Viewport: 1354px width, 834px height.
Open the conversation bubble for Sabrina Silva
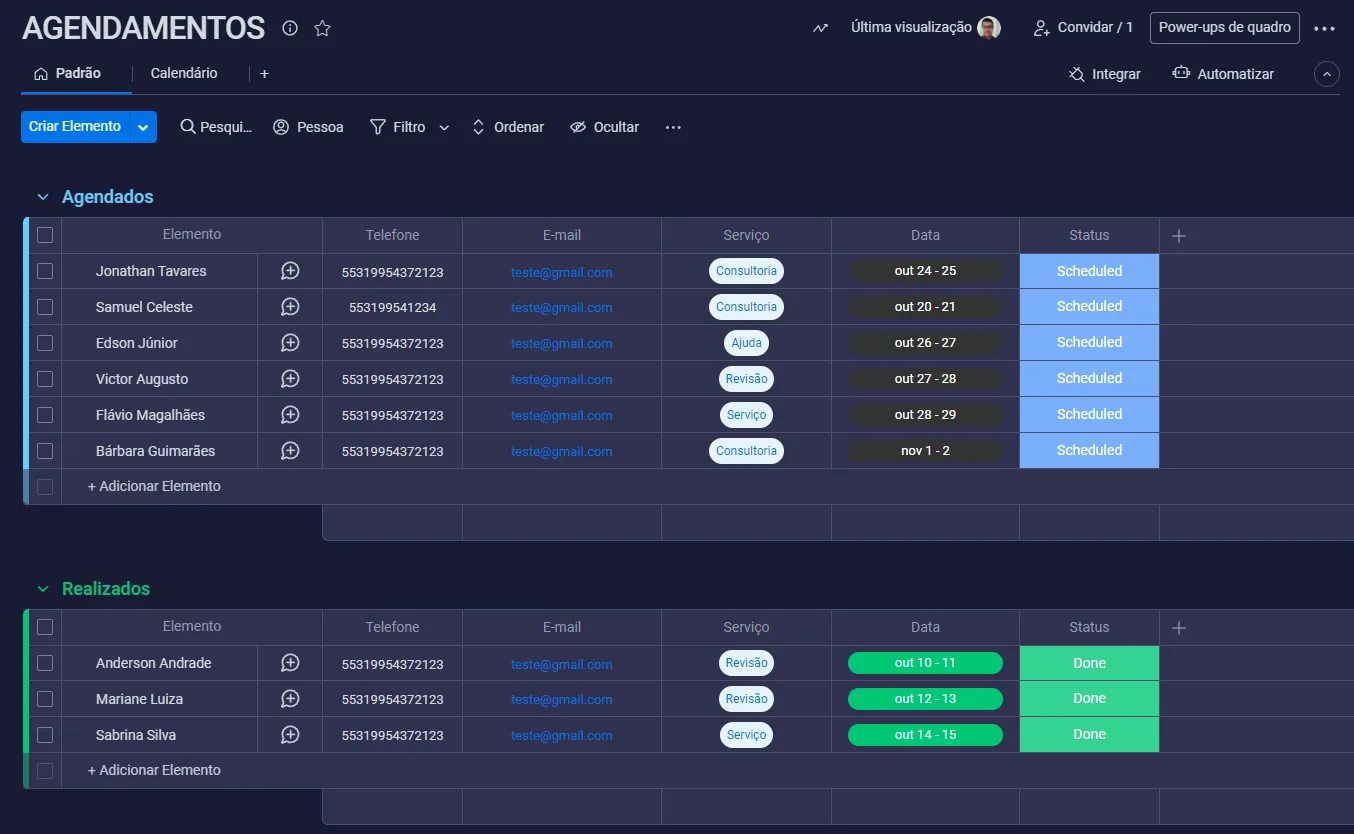(290, 735)
